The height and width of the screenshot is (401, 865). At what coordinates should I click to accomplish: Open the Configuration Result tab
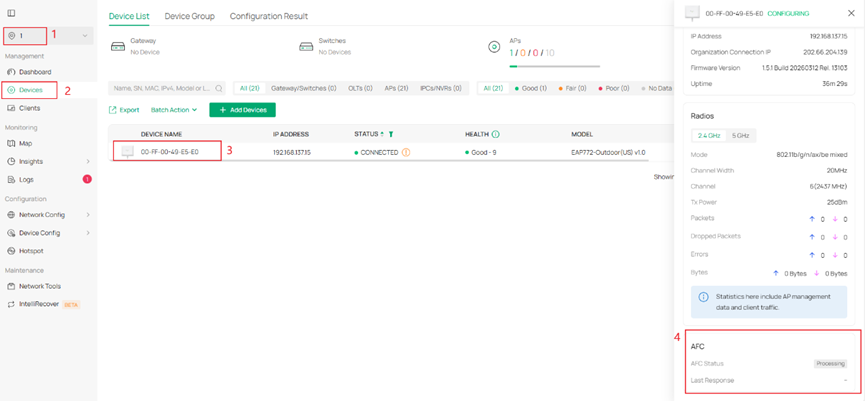coord(268,17)
